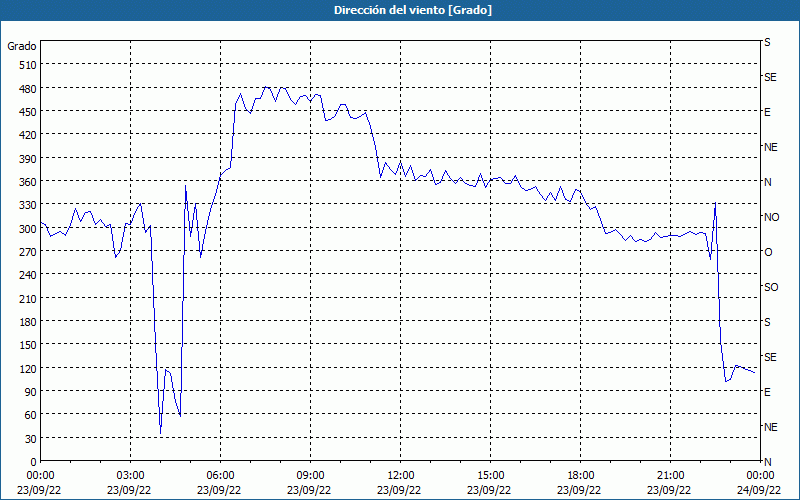Select the 'E' compass label level with 450

(767, 112)
